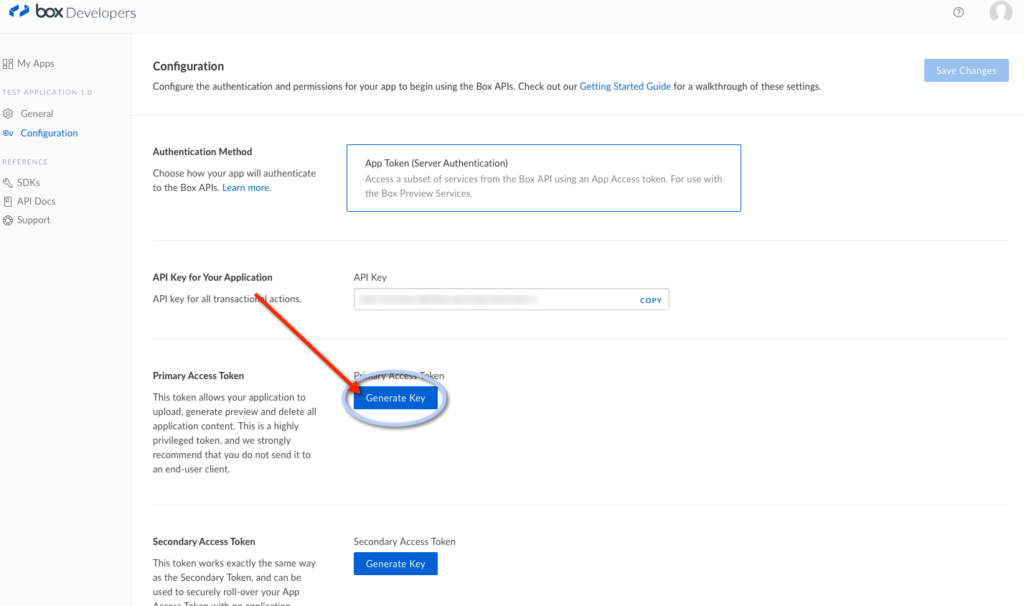Select the App Token authentication method box
Screen dimensions: 1024x606
click(543, 178)
